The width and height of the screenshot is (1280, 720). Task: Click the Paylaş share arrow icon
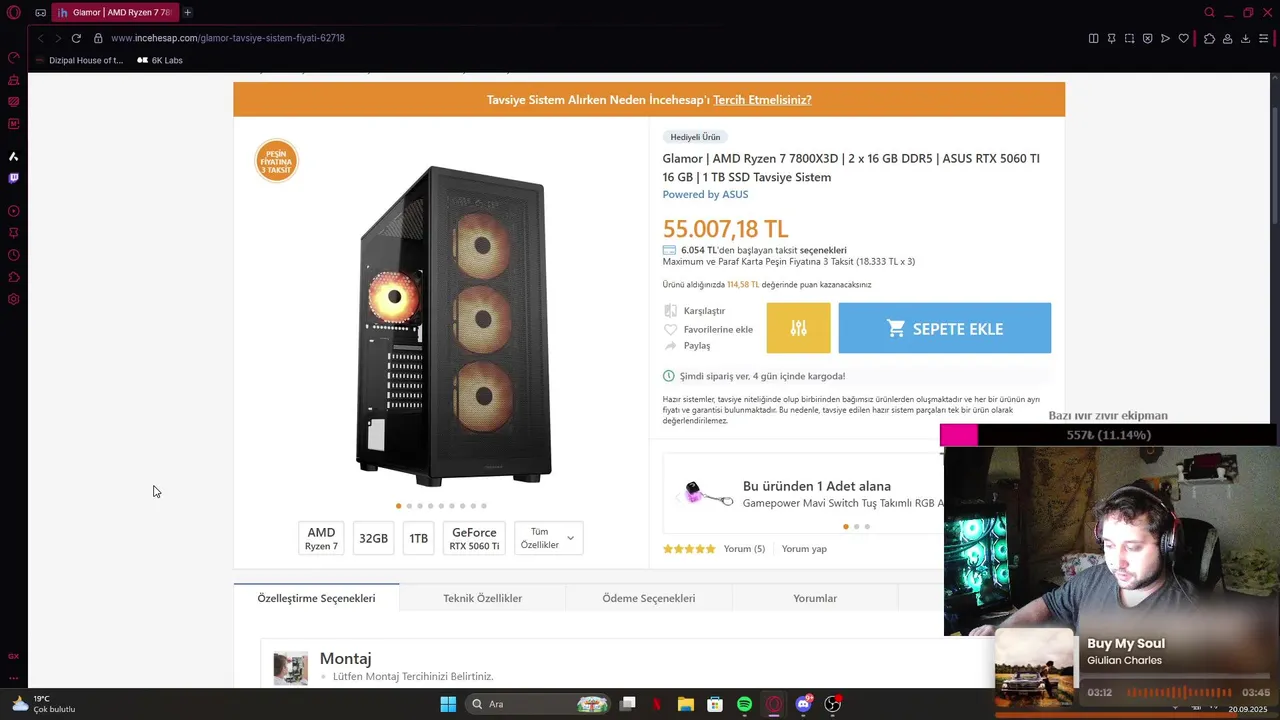click(670, 346)
